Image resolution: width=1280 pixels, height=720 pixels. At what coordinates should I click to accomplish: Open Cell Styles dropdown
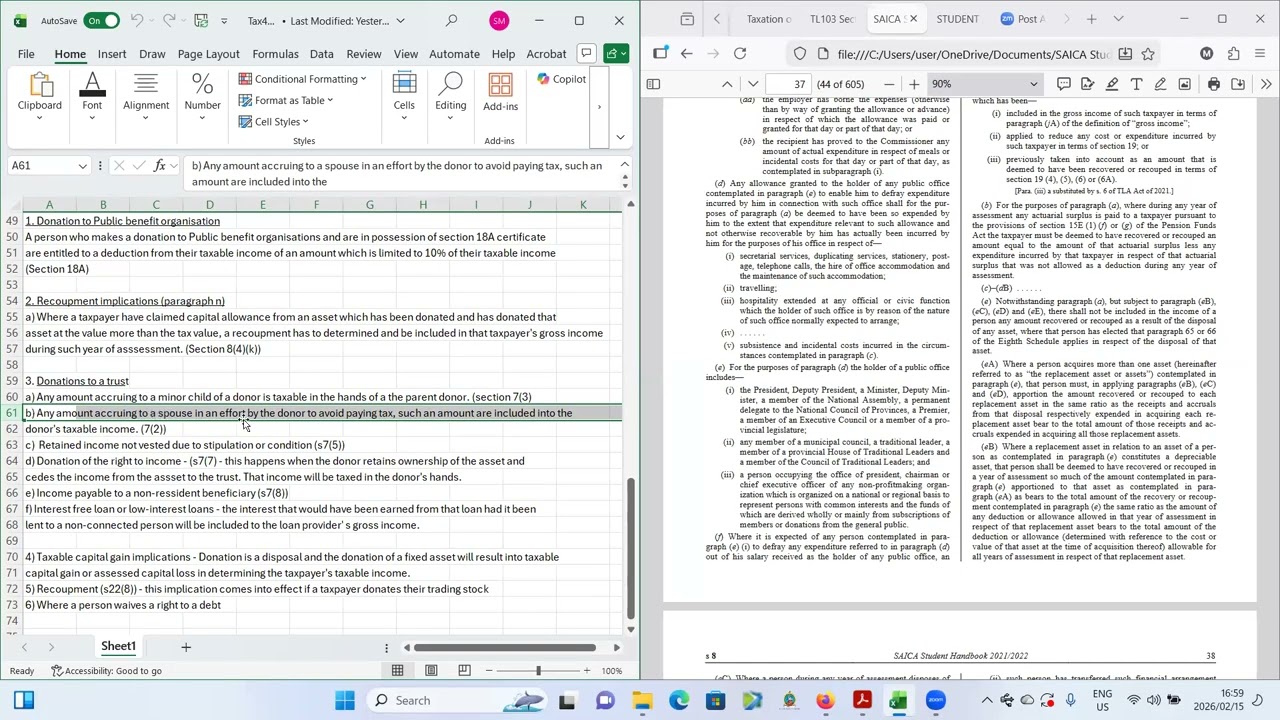pos(273,122)
